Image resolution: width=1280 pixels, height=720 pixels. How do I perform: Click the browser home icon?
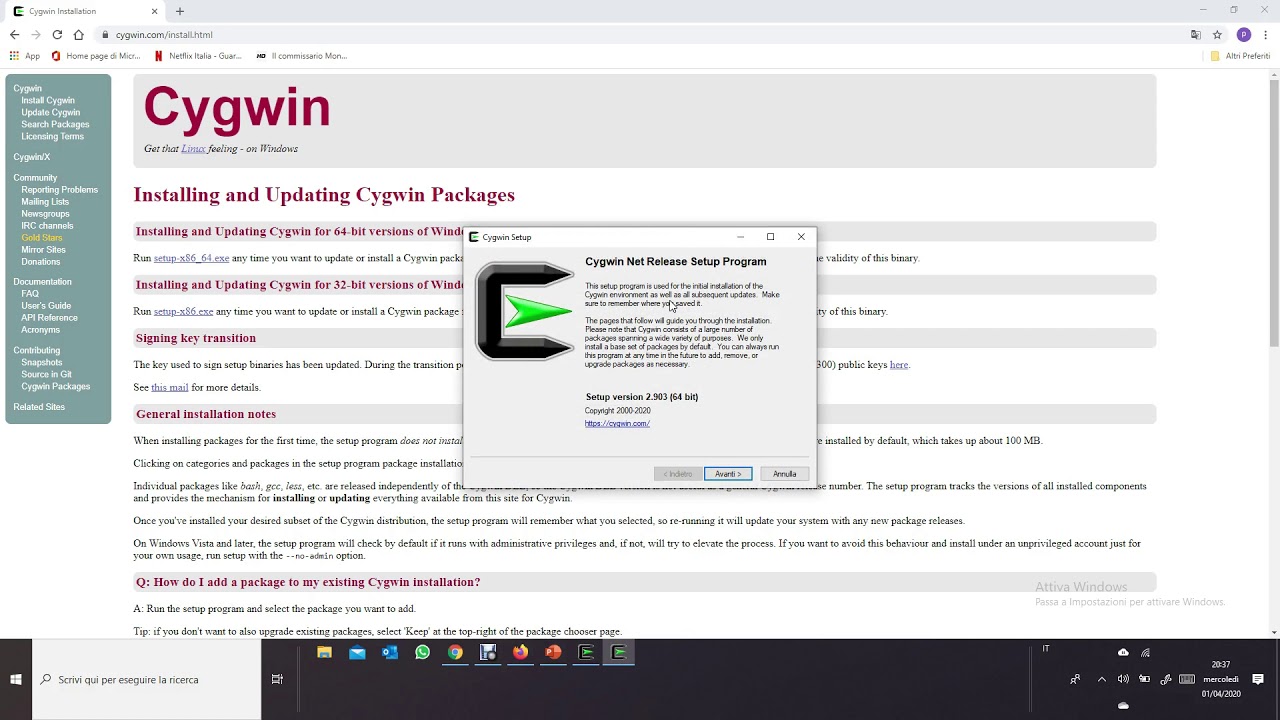pos(78,34)
